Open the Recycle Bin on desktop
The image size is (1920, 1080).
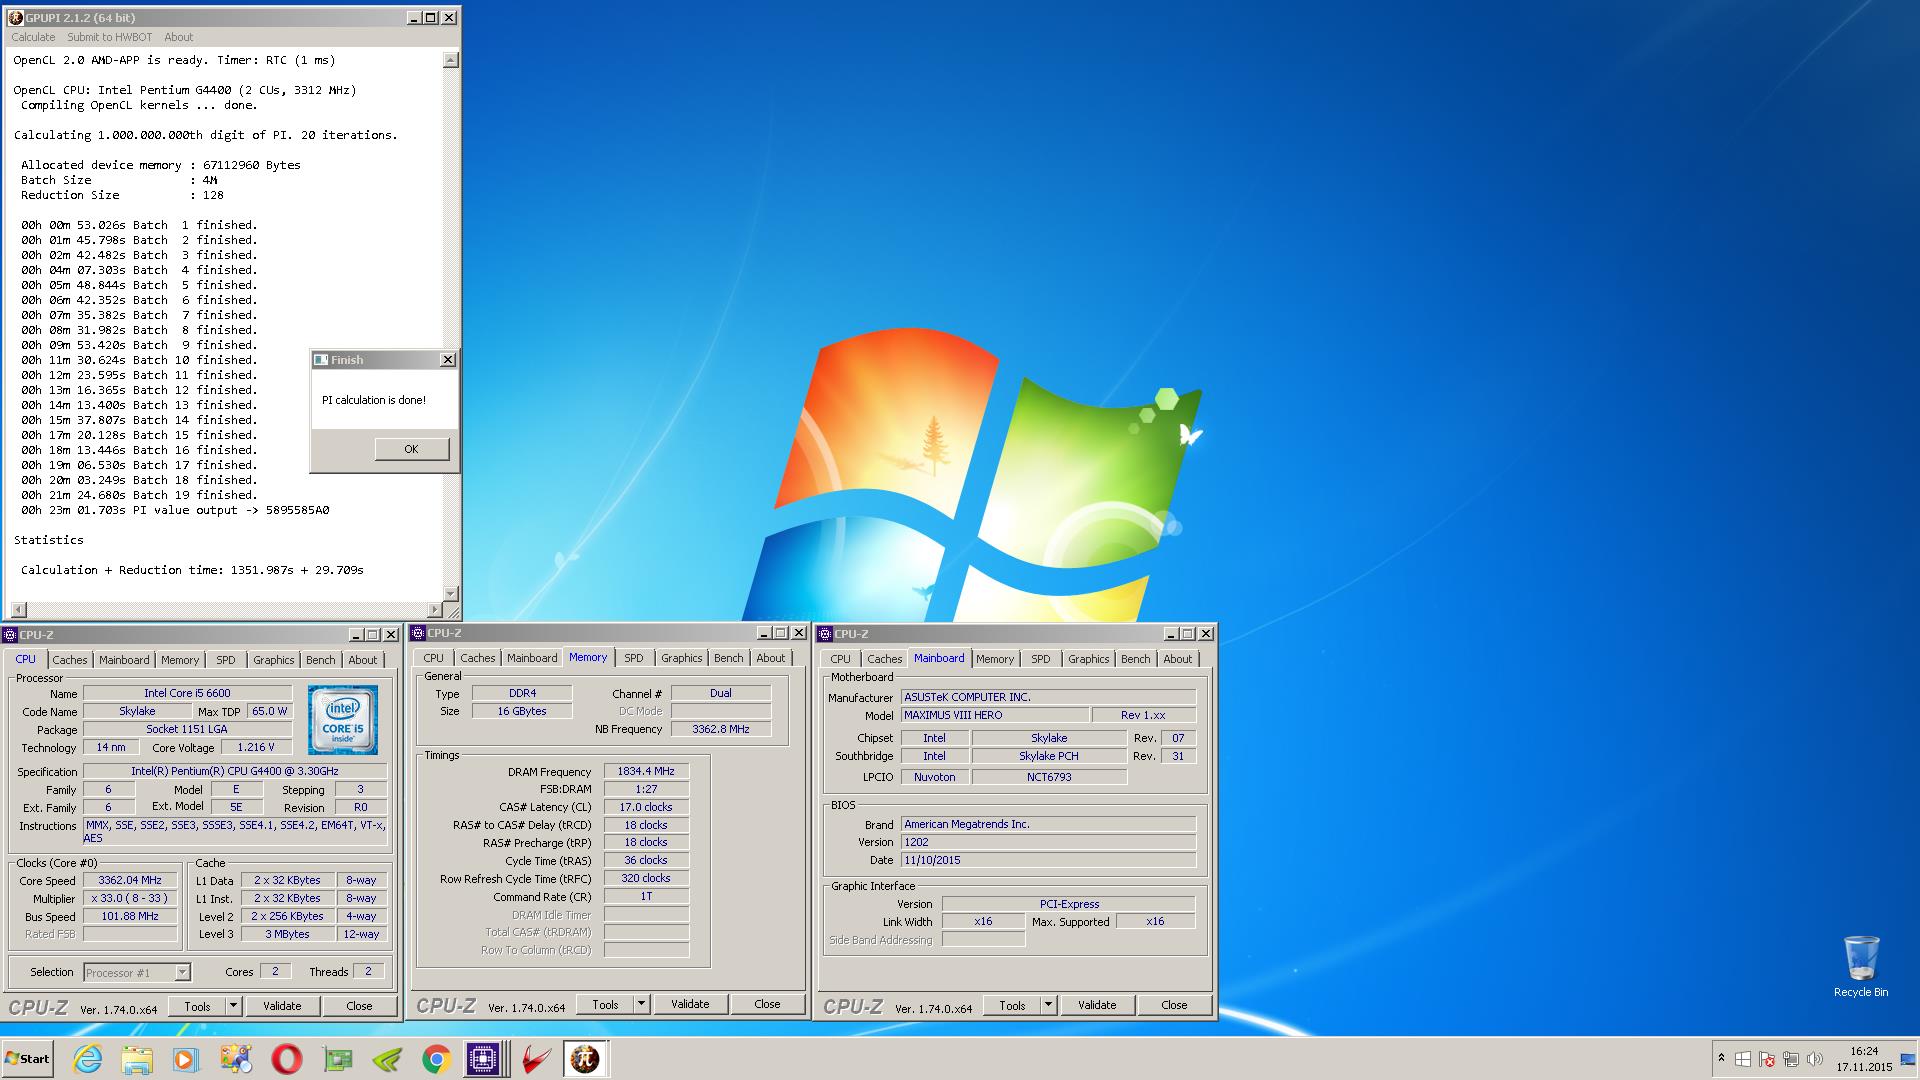click(x=1861, y=966)
